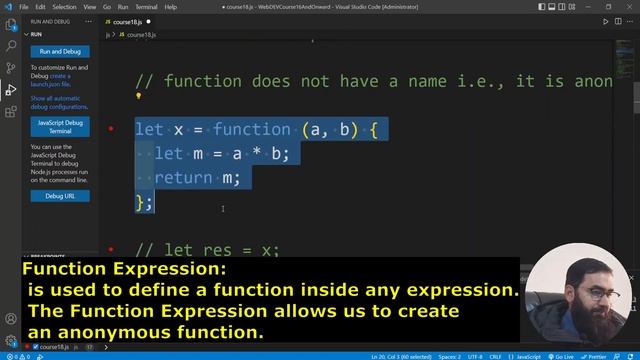Click errors and warnings status indicator
The height and width of the screenshot is (360, 640).
click(x=18, y=357)
